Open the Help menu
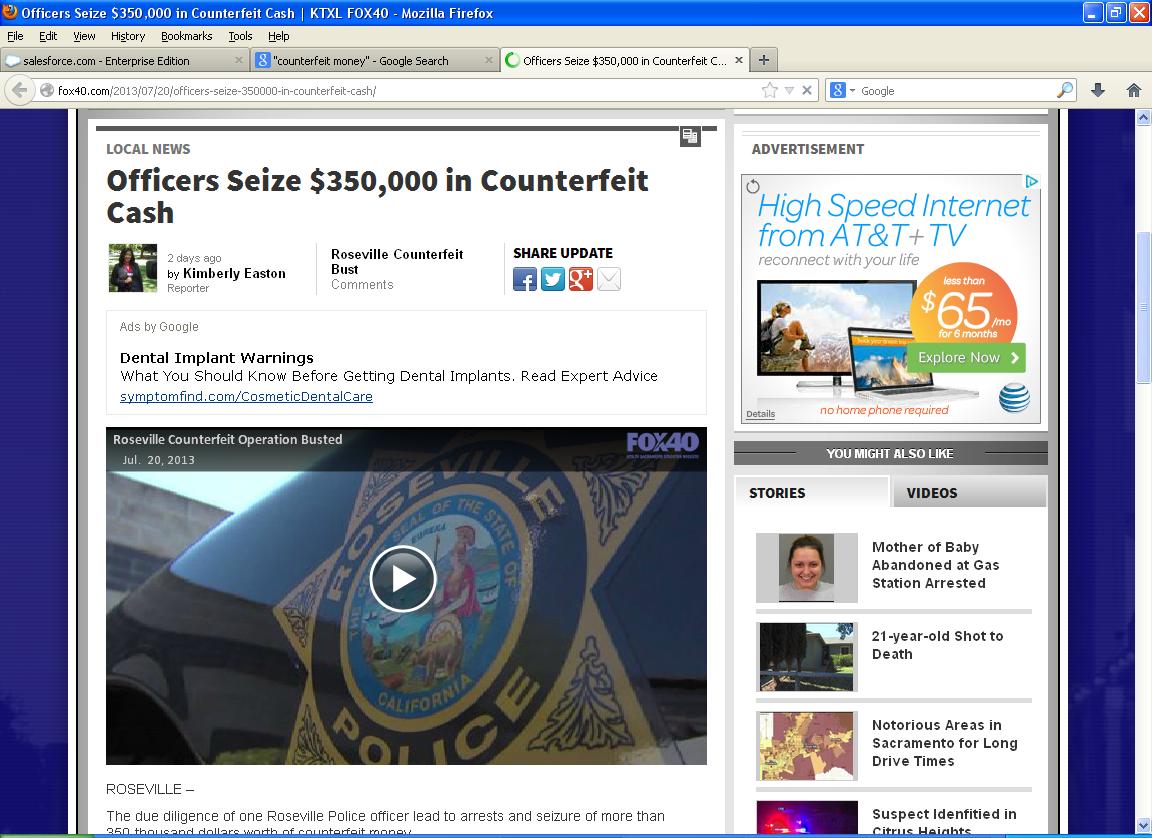Viewport: 1152px width, 838px height. (x=278, y=36)
